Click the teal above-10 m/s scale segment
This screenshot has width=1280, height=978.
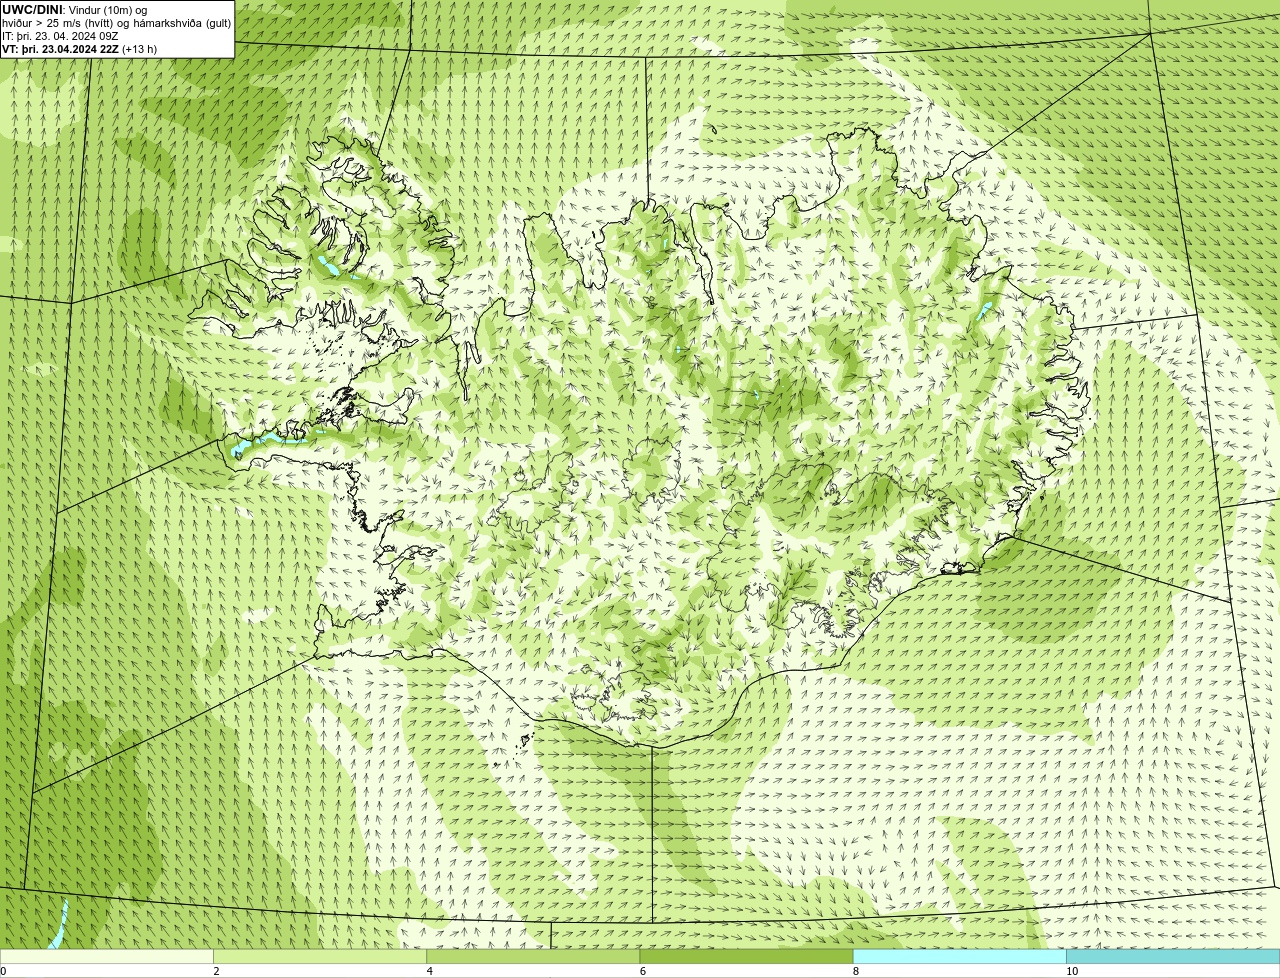[1173, 957]
